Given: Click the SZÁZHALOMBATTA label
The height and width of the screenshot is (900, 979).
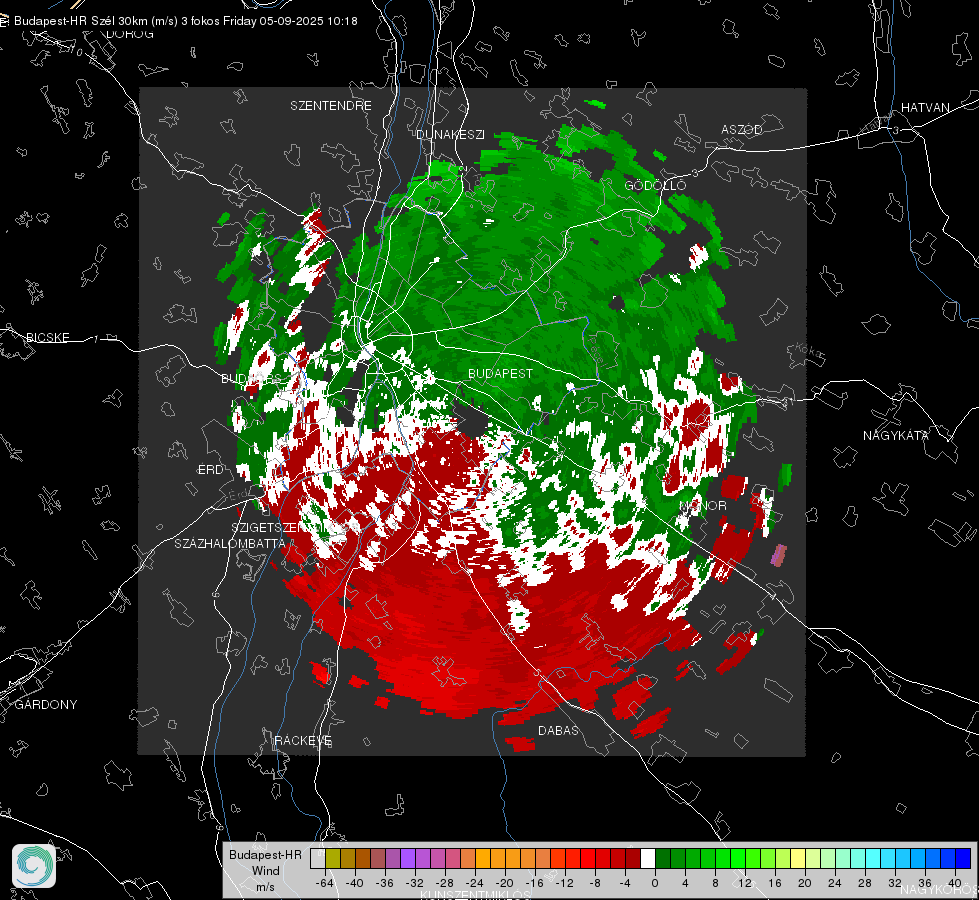Looking at the screenshot, I should [230, 543].
